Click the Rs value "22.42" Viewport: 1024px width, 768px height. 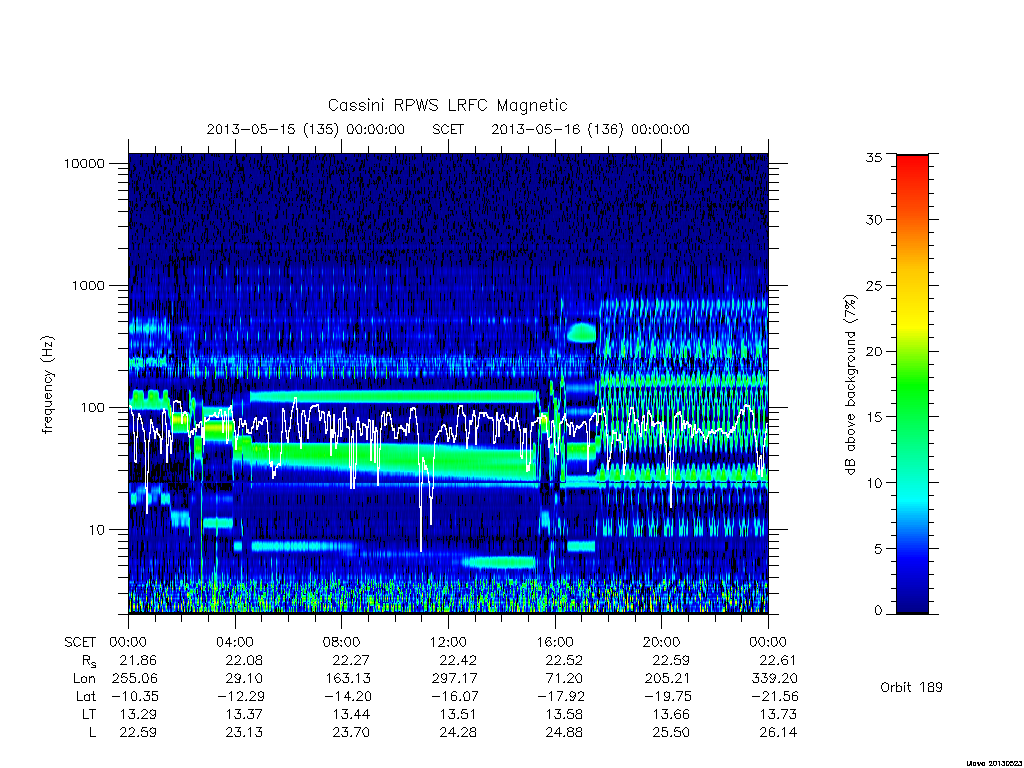coord(458,660)
